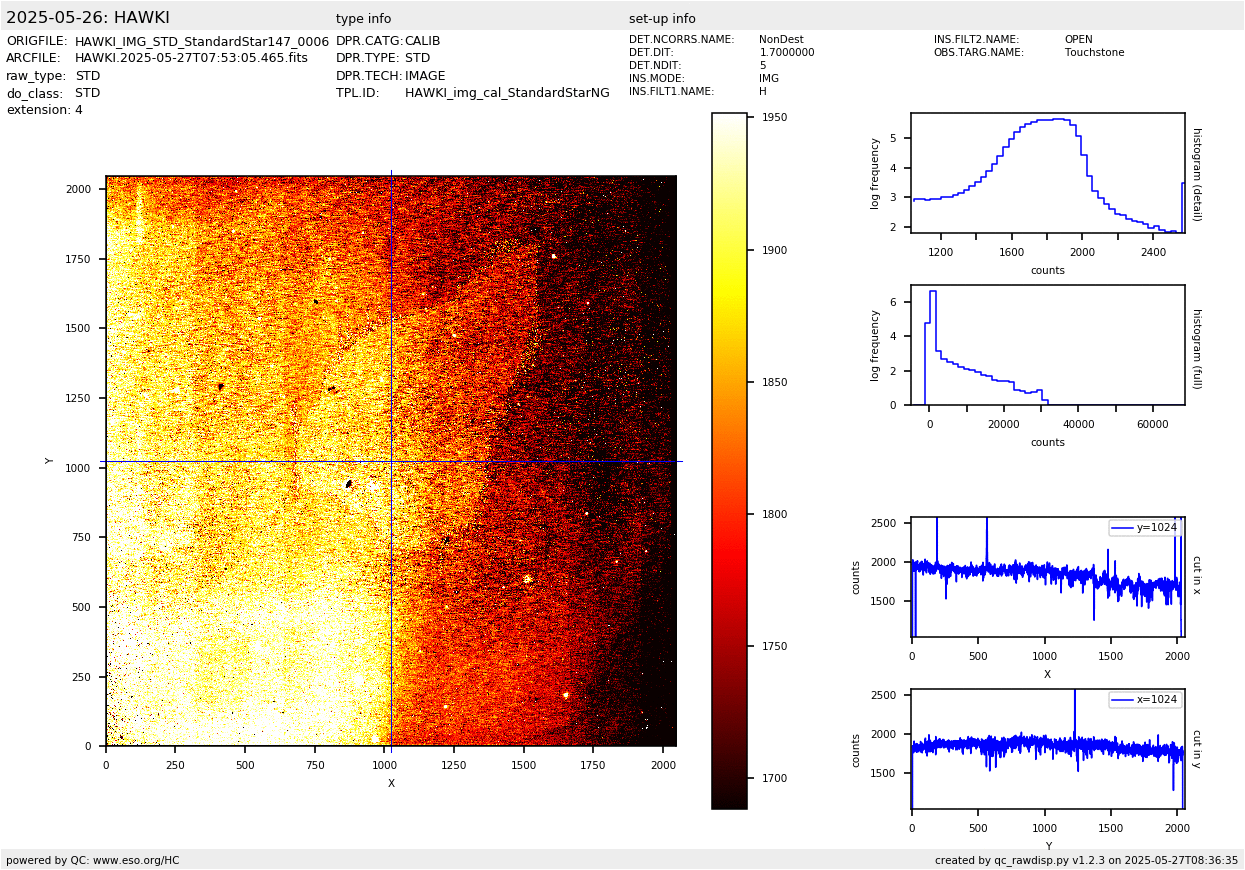Click the 'type info' header
Viewport: 1245px width, 870px height.
coord(363,19)
